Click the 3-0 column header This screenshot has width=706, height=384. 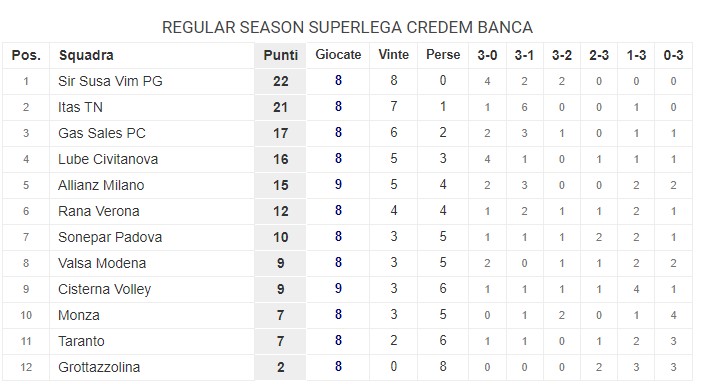coord(487,55)
